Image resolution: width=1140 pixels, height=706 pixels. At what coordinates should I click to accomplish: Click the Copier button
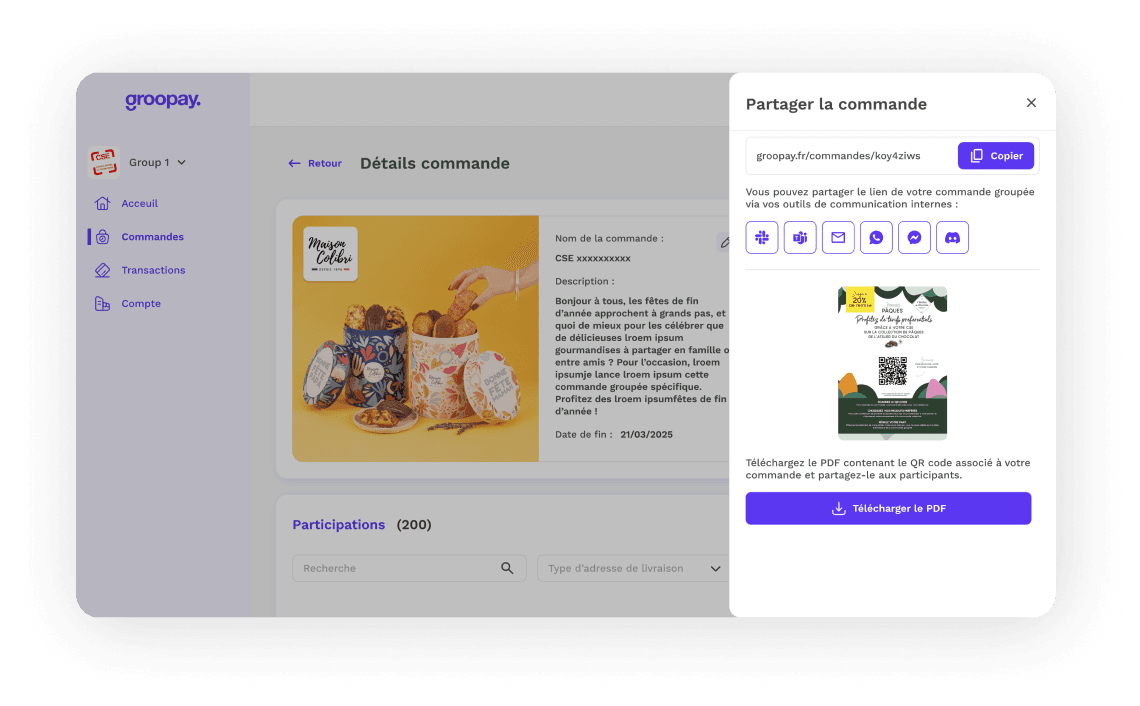pyautogui.click(x=995, y=155)
